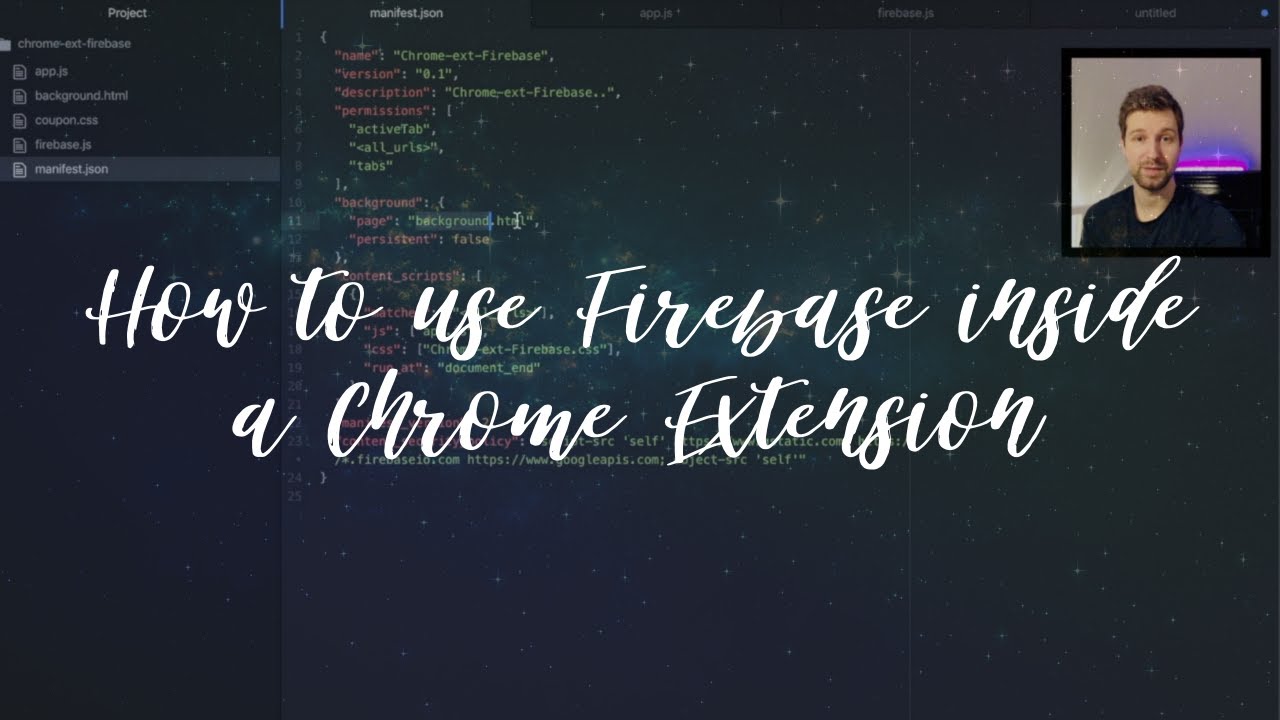The width and height of the screenshot is (1280, 720).
Task: Click the file icon beside background.html
Action: coord(19,96)
